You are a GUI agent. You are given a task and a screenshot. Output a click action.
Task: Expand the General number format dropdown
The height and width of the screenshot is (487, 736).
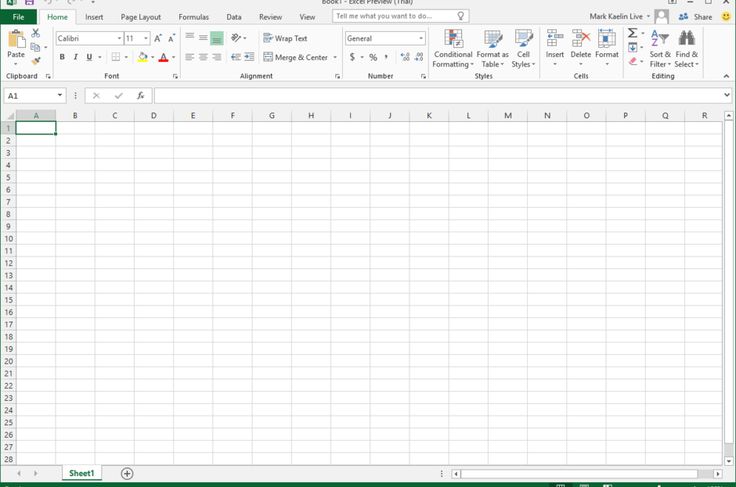coord(421,38)
